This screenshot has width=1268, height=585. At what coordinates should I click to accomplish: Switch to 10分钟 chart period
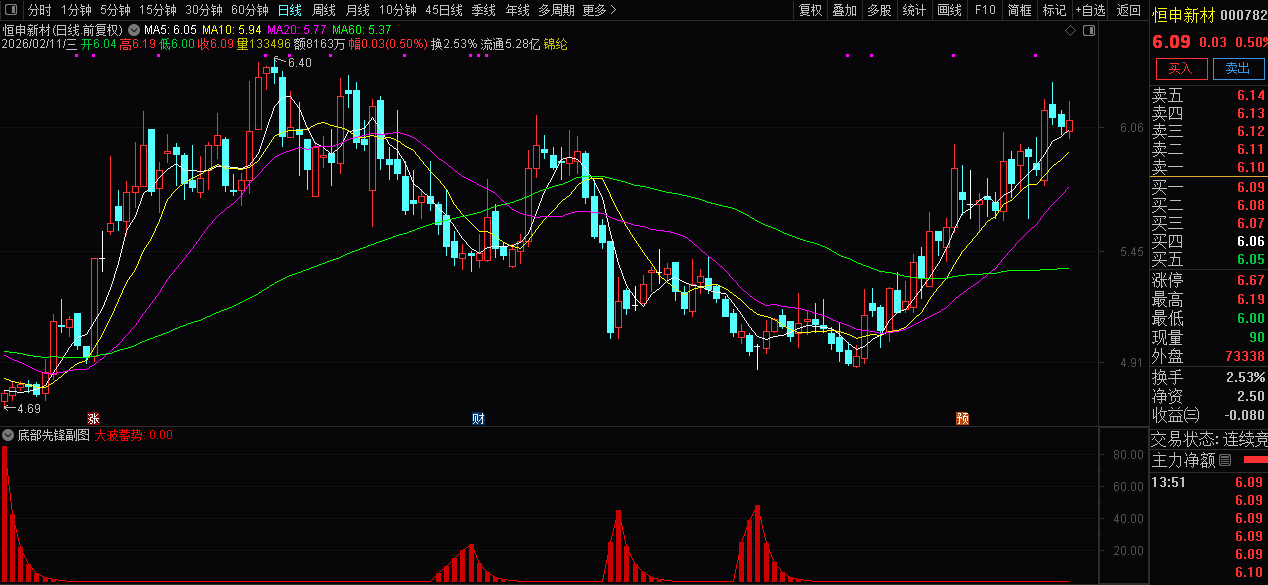point(398,10)
